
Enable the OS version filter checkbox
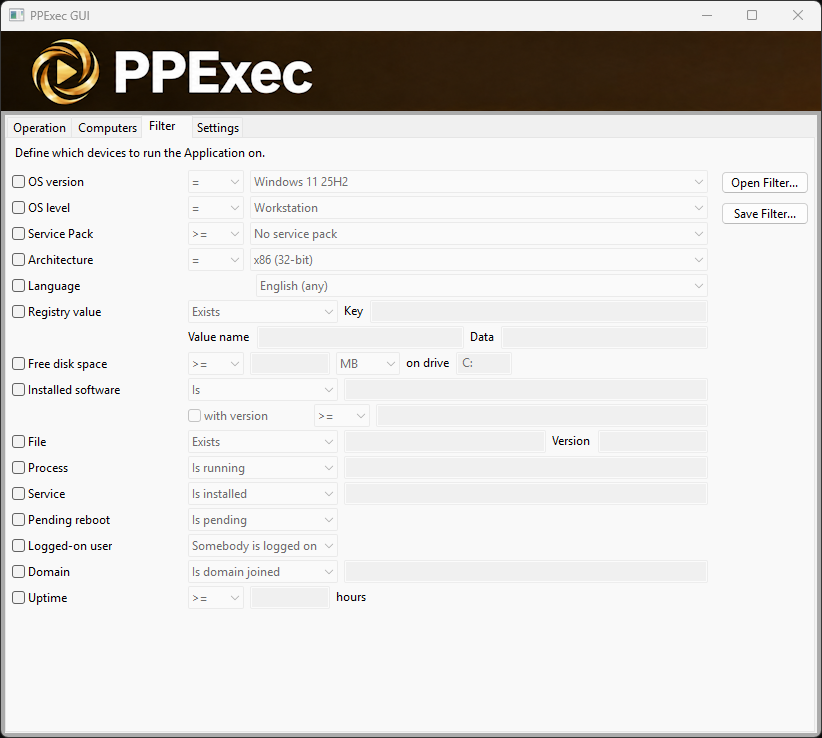pyautogui.click(x=18, y=181)
